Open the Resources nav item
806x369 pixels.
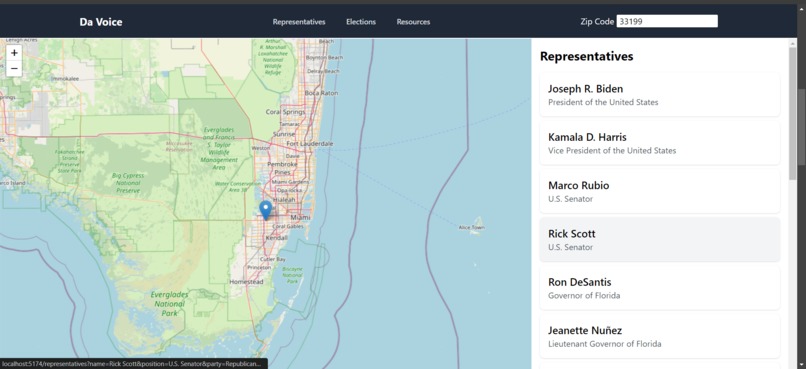(413, 22)
